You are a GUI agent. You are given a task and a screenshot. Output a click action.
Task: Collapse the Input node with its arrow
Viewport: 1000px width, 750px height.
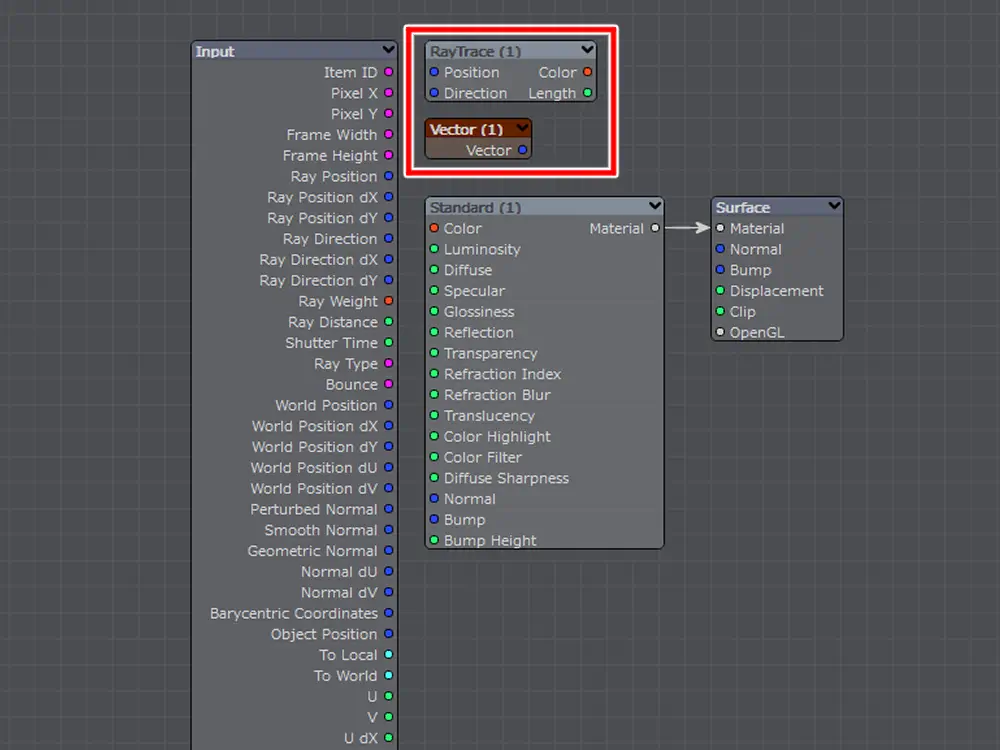(x=388, y=50)
